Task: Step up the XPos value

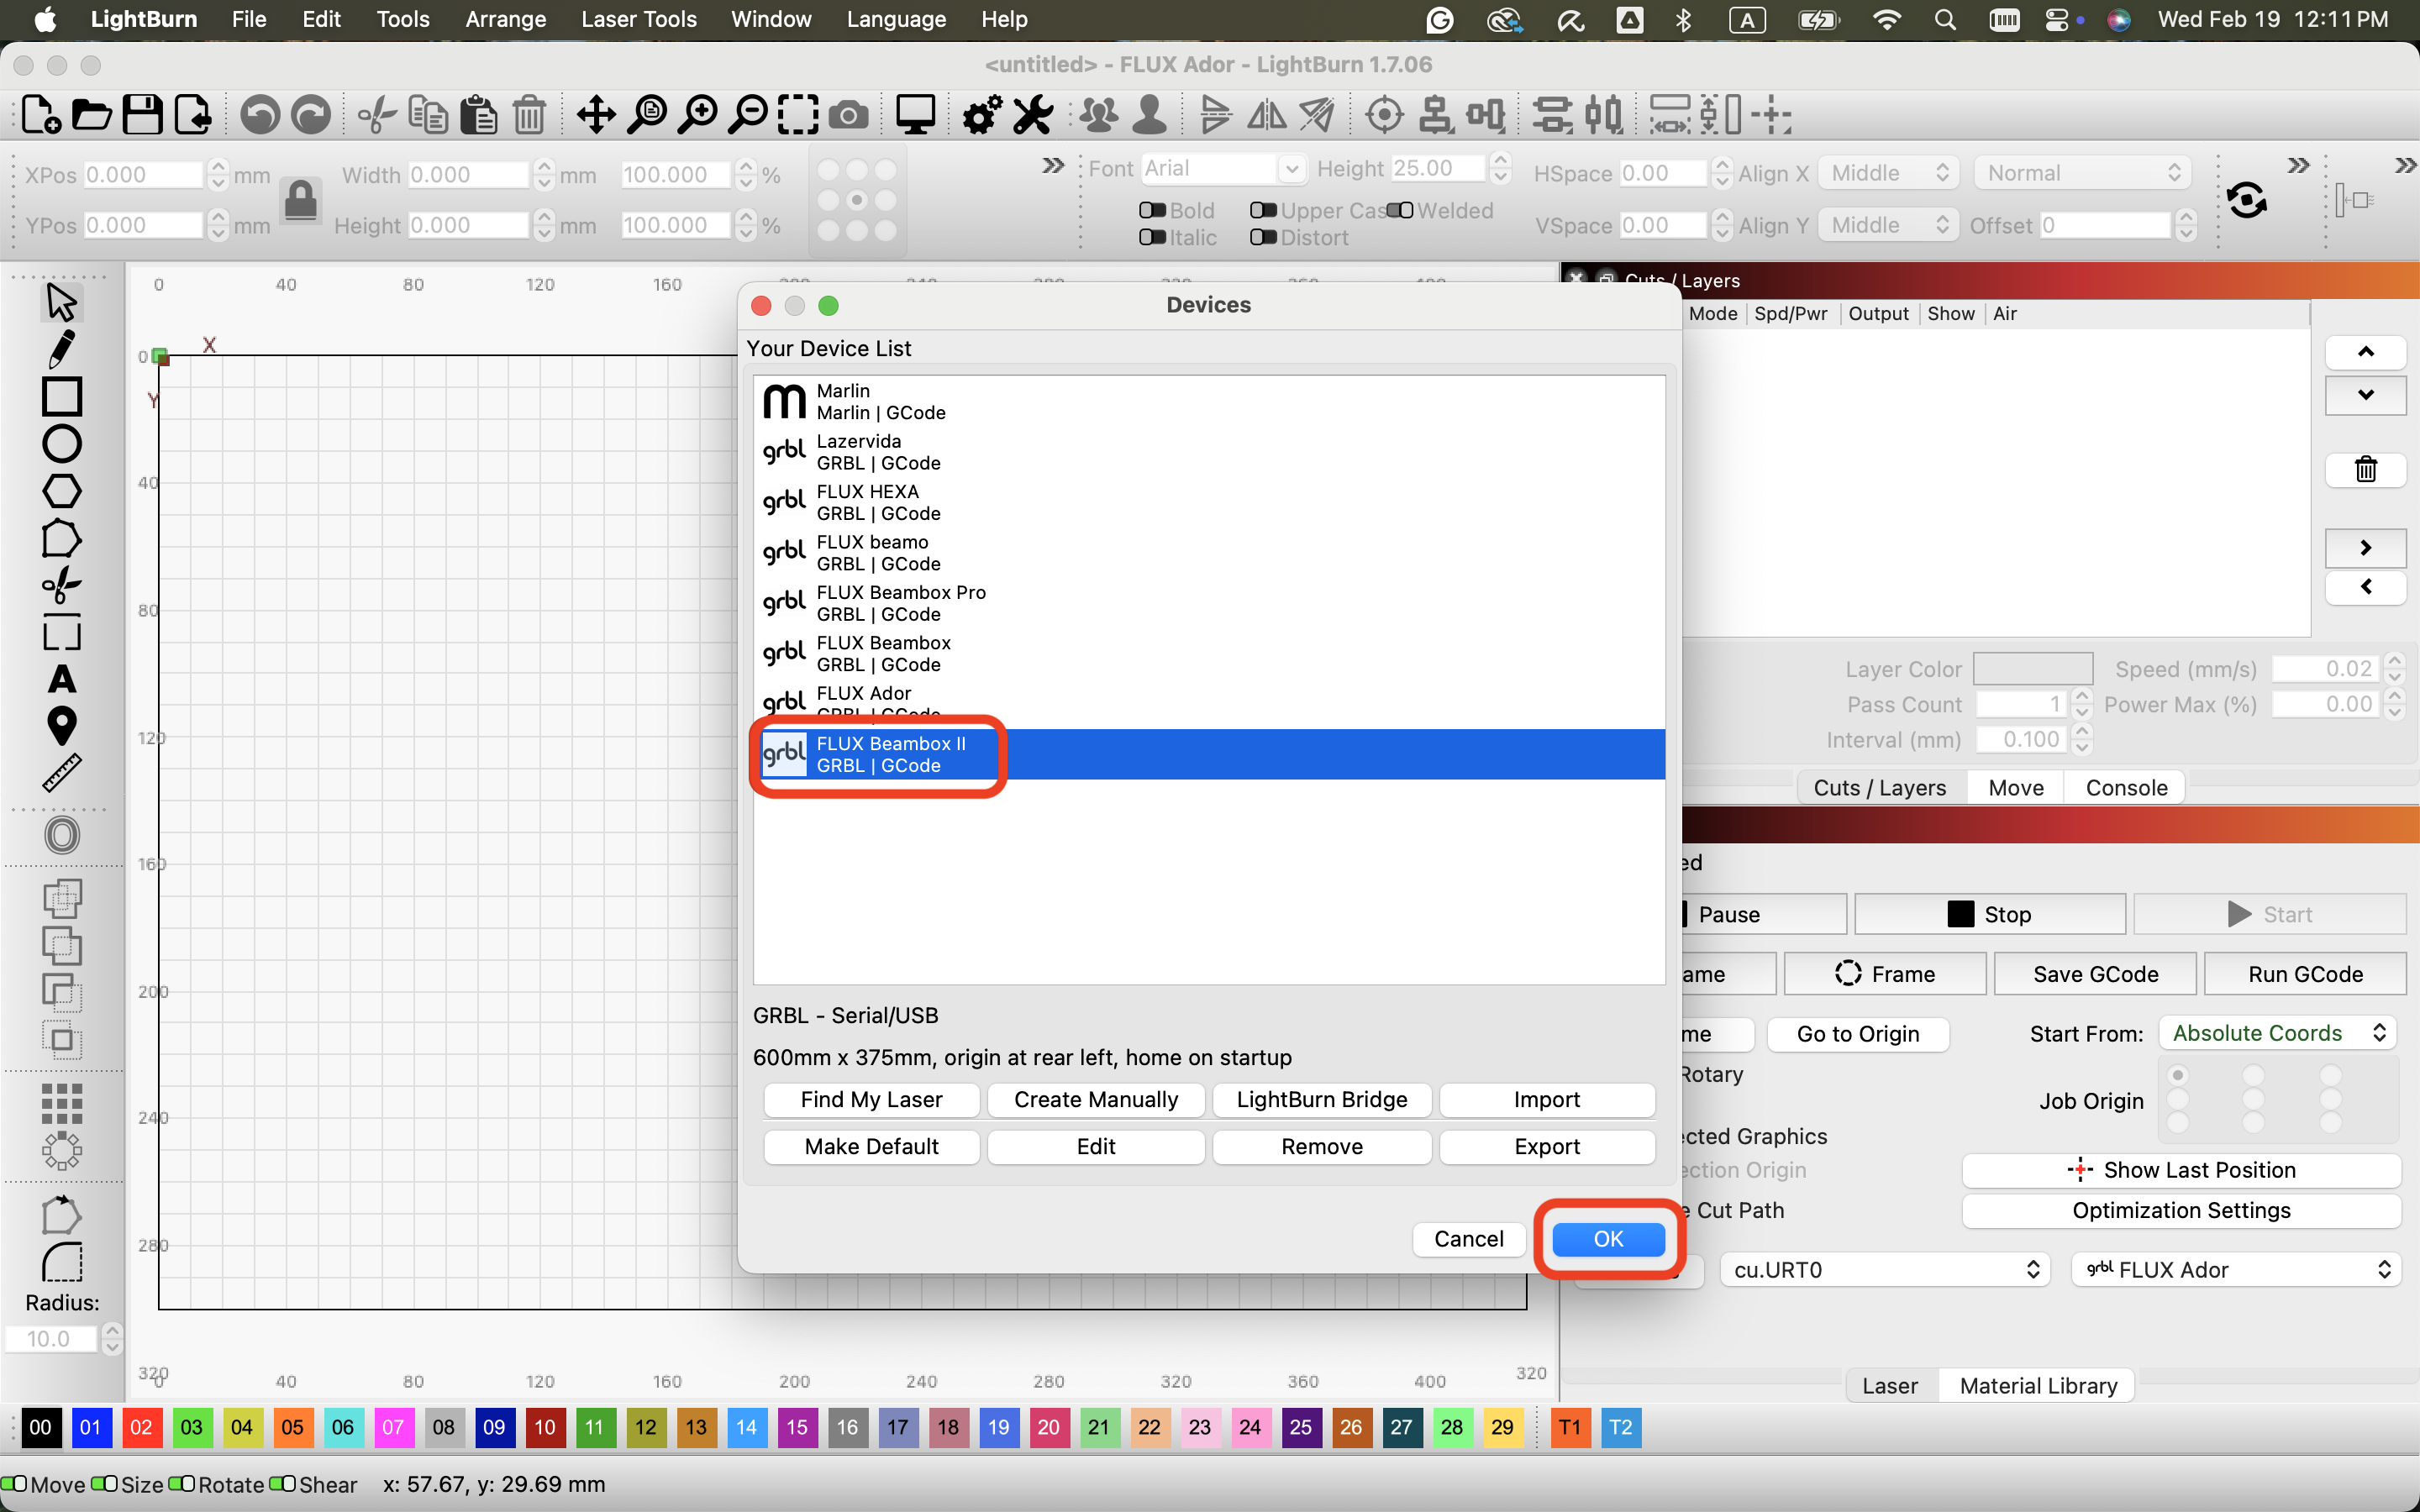Action: [218, 167]
